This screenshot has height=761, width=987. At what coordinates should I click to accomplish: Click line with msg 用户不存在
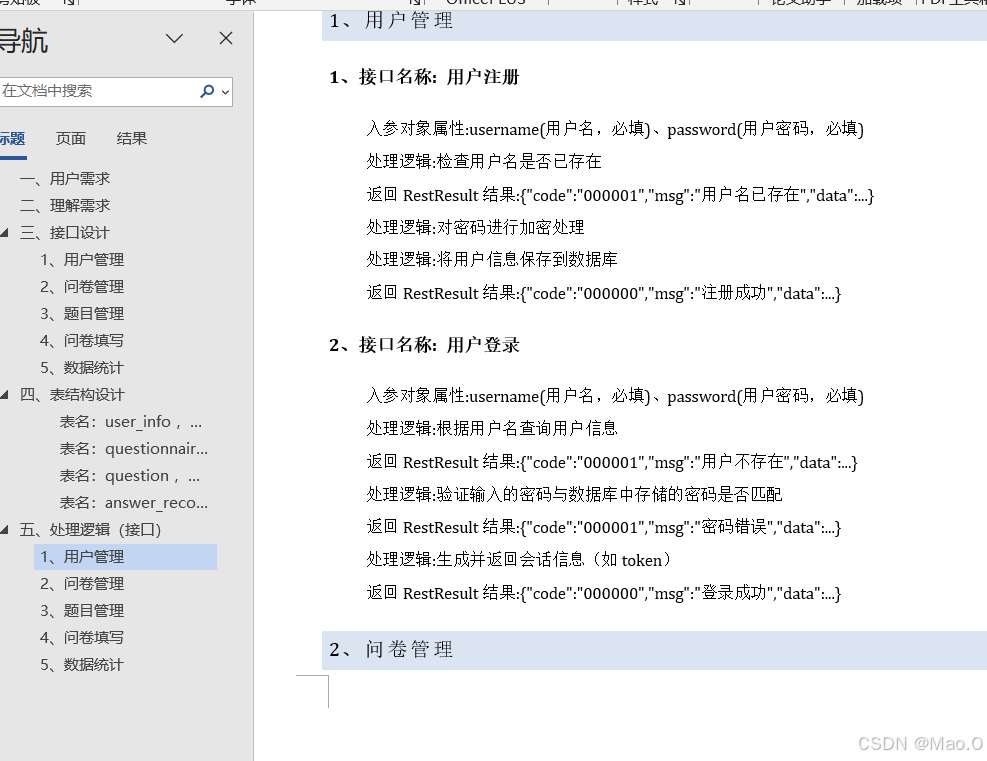612,462
